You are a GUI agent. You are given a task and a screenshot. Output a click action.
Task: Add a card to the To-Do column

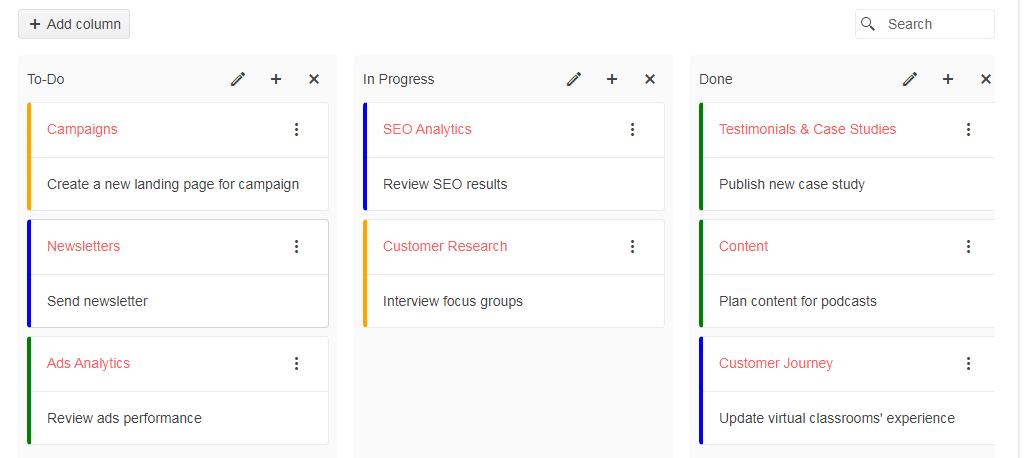point(276,79)
